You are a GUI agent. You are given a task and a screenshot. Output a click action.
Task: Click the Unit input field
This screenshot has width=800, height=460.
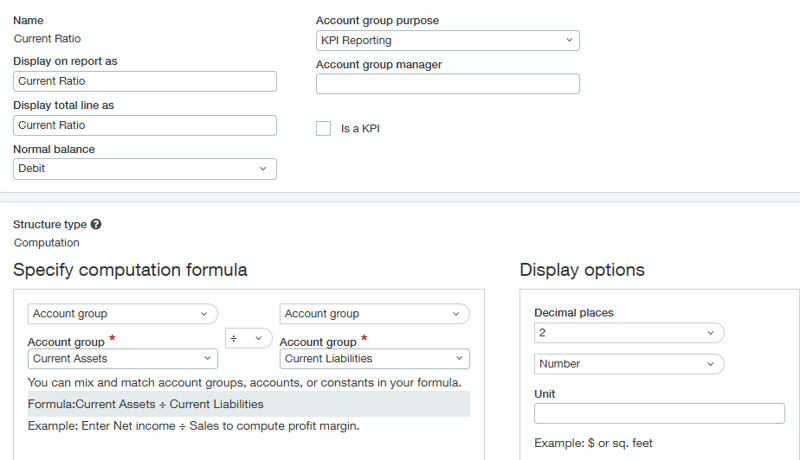(x=659, y=414)
